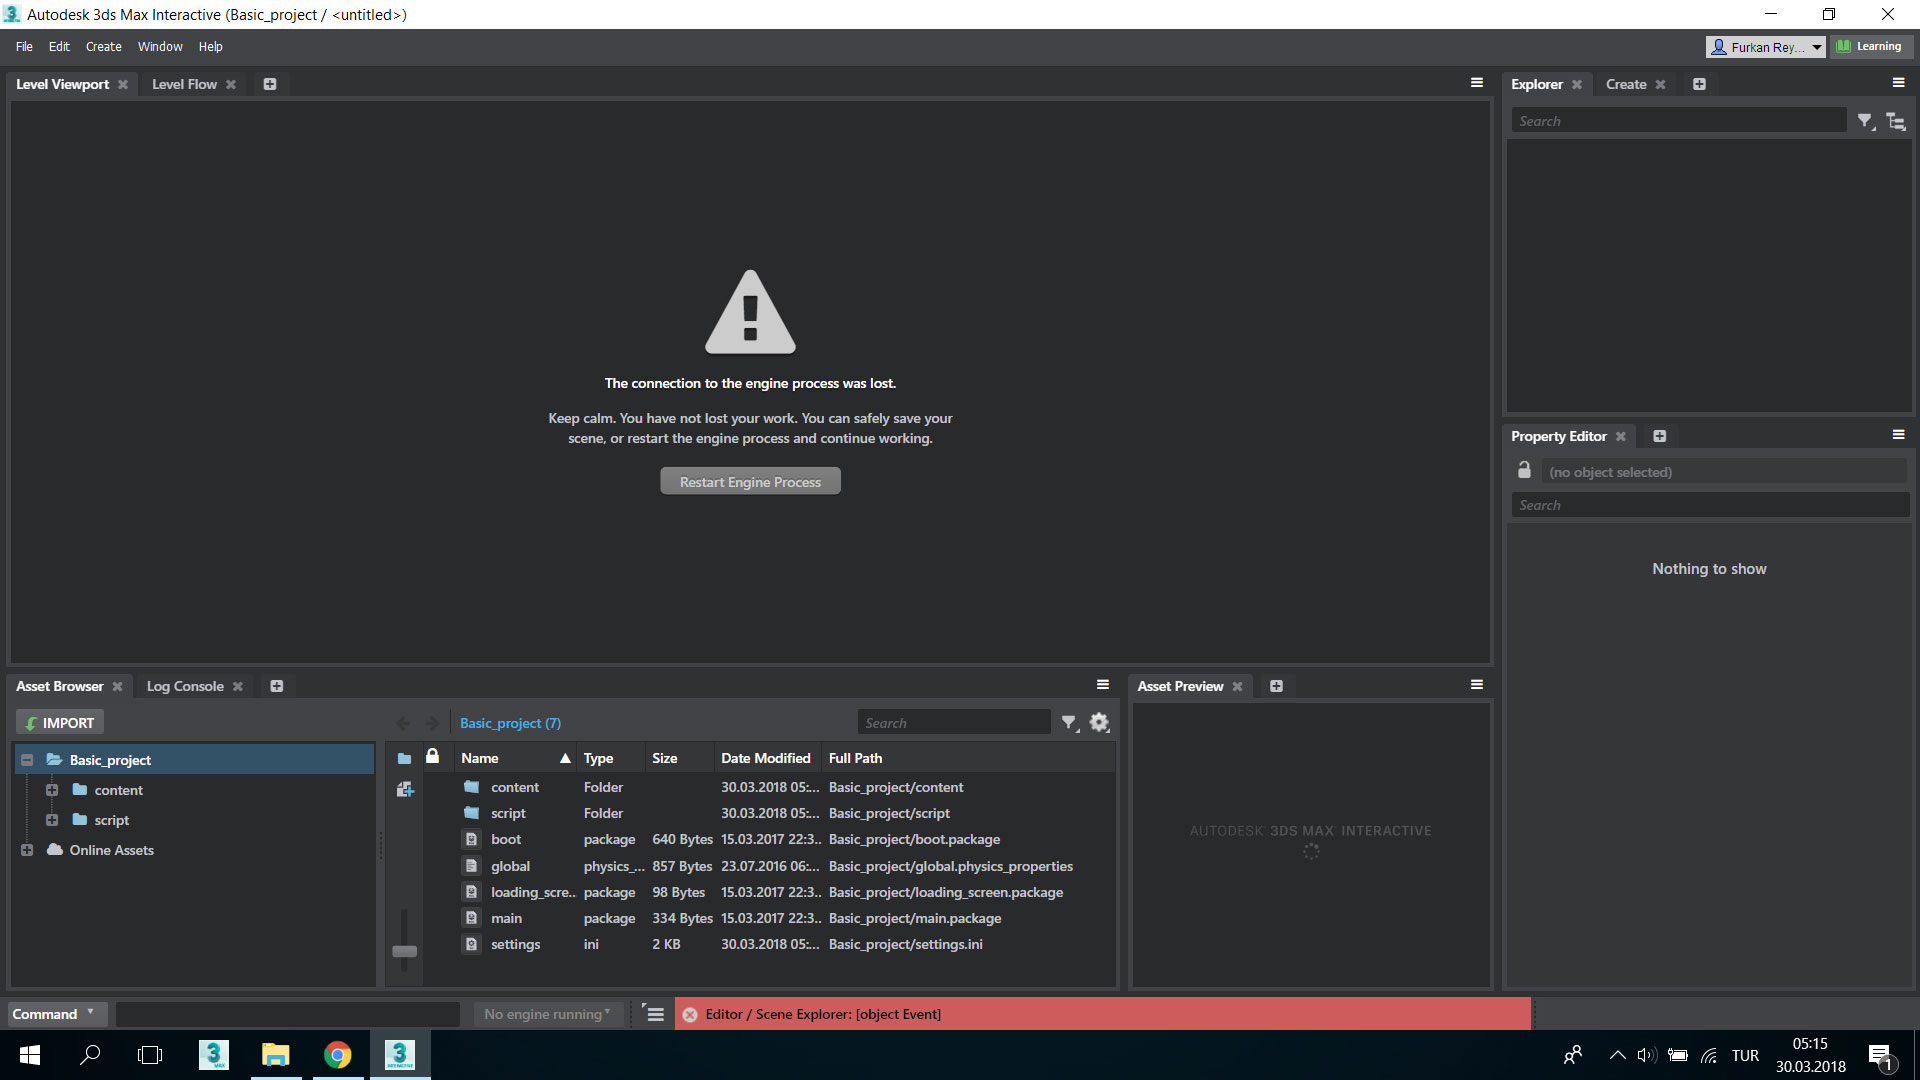
Task: Select the settings ini file row
Action: click(x=785, y=945)
